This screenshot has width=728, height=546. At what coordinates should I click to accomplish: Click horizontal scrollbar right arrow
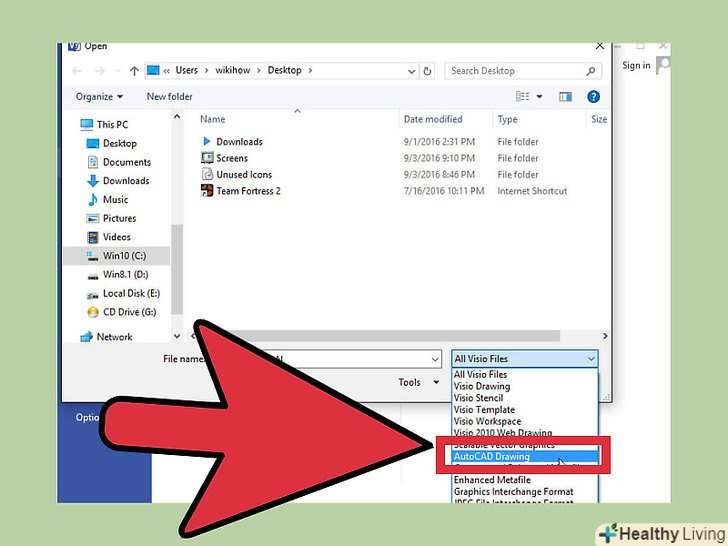604,336
